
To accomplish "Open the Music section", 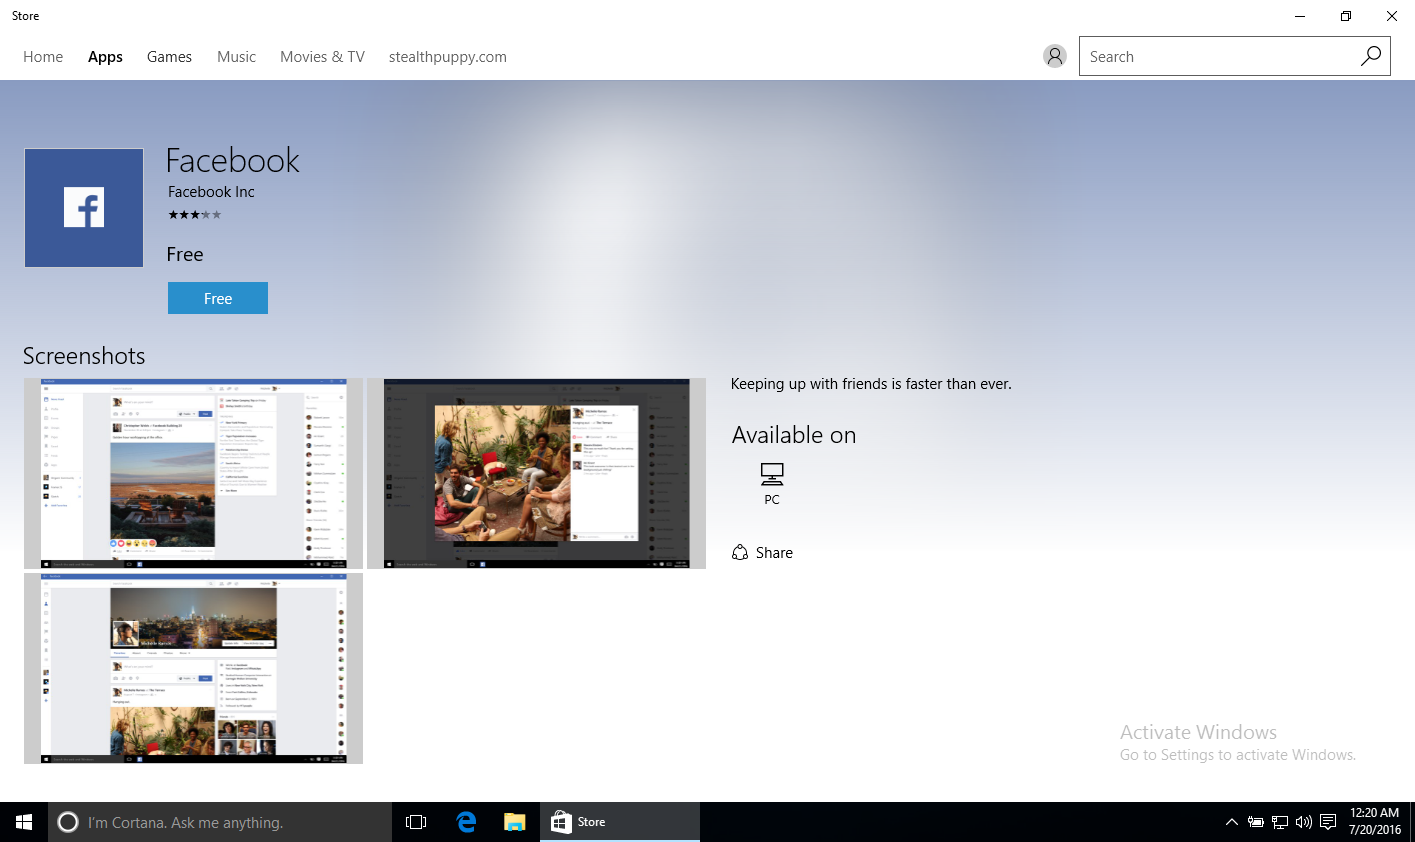I will coord(236,57).
